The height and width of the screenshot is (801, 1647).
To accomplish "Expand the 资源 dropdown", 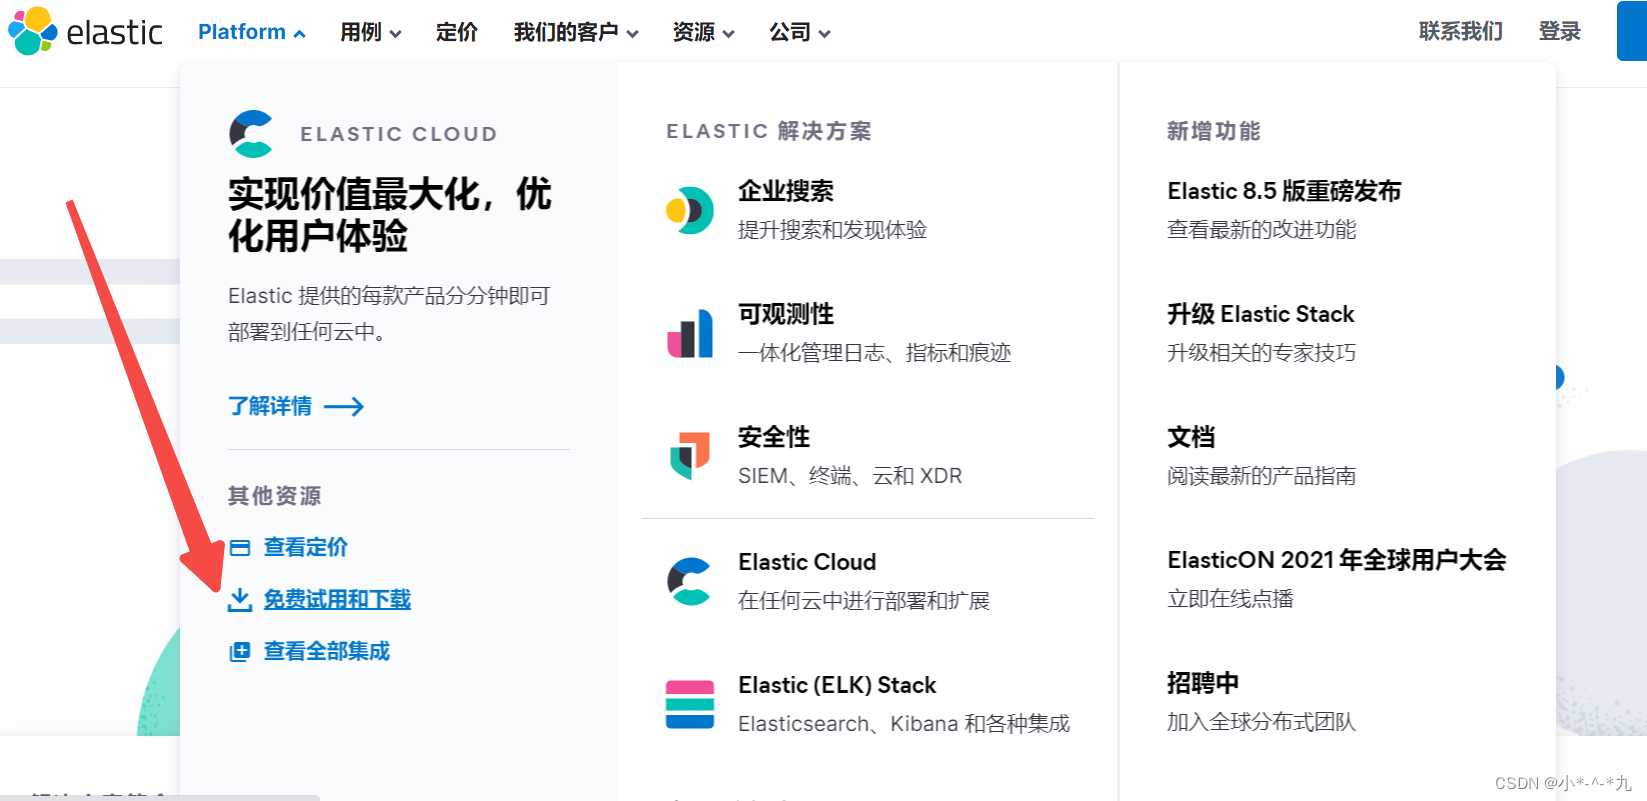I will (704, 32).
